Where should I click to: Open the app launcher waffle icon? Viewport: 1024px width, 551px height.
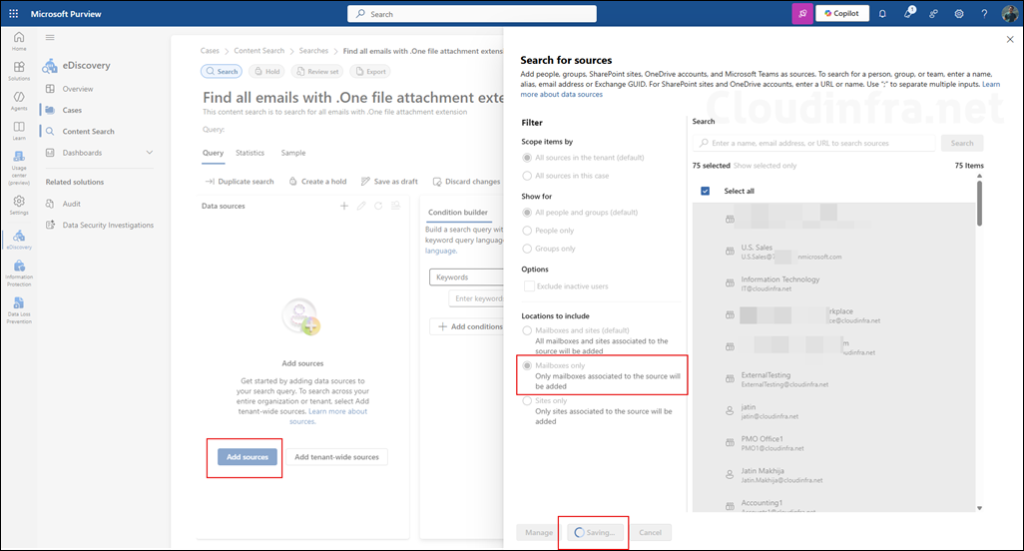pos(13,13)
